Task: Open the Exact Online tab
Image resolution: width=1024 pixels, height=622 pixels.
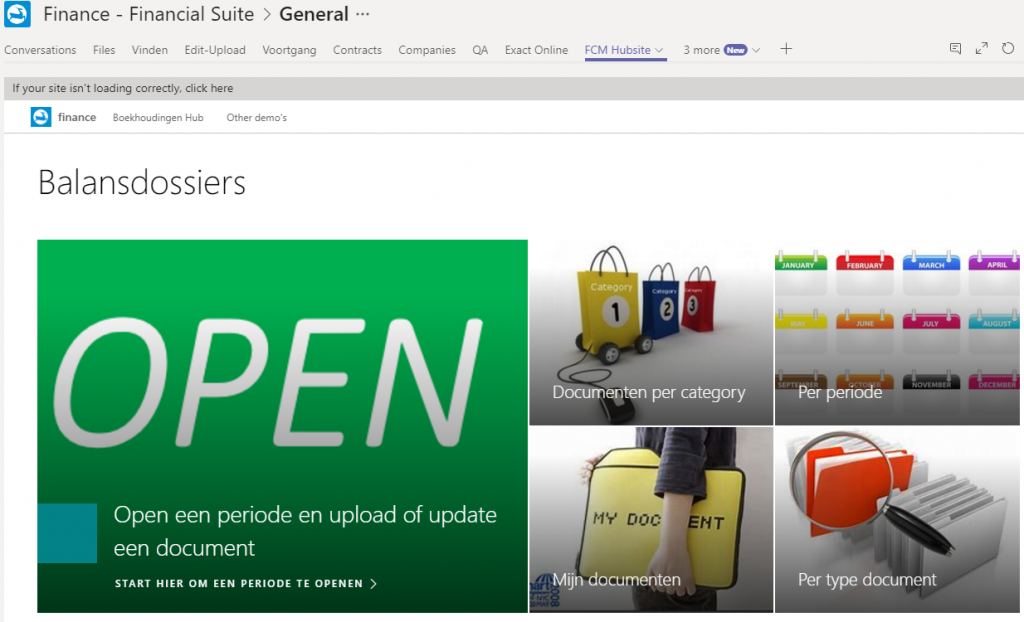Action: (536, 50)
